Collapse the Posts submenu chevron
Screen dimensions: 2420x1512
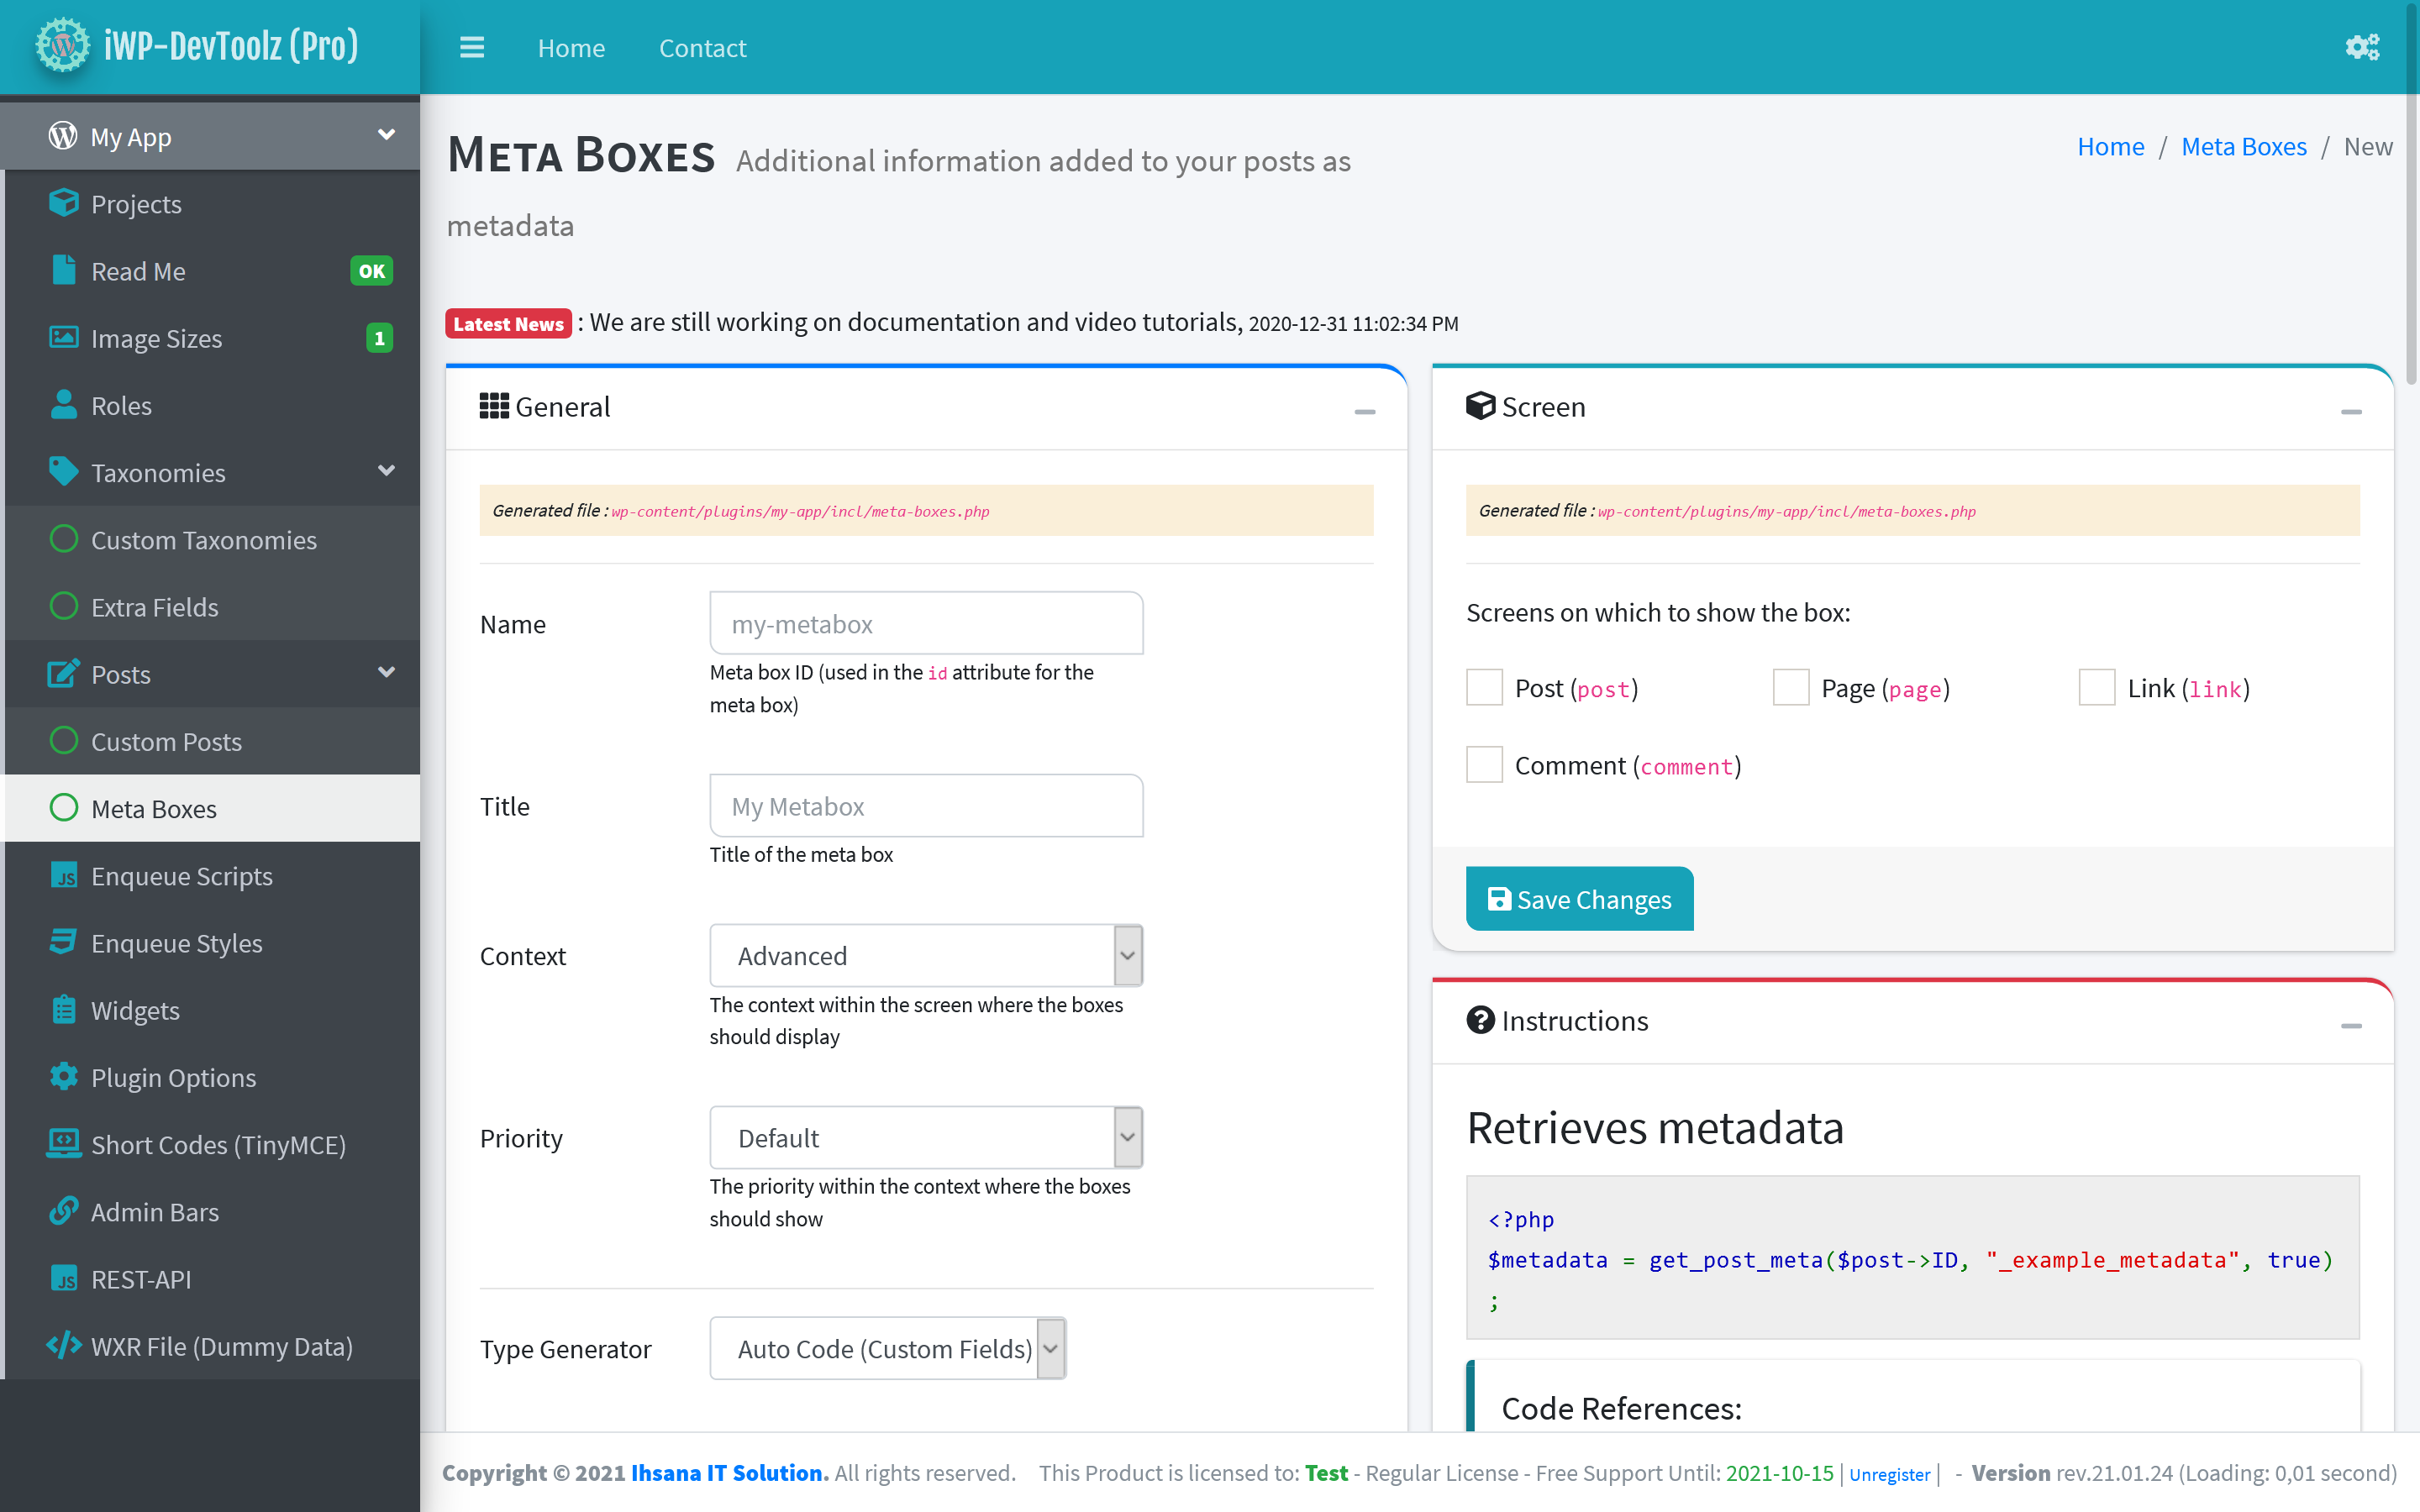(386, 672)
